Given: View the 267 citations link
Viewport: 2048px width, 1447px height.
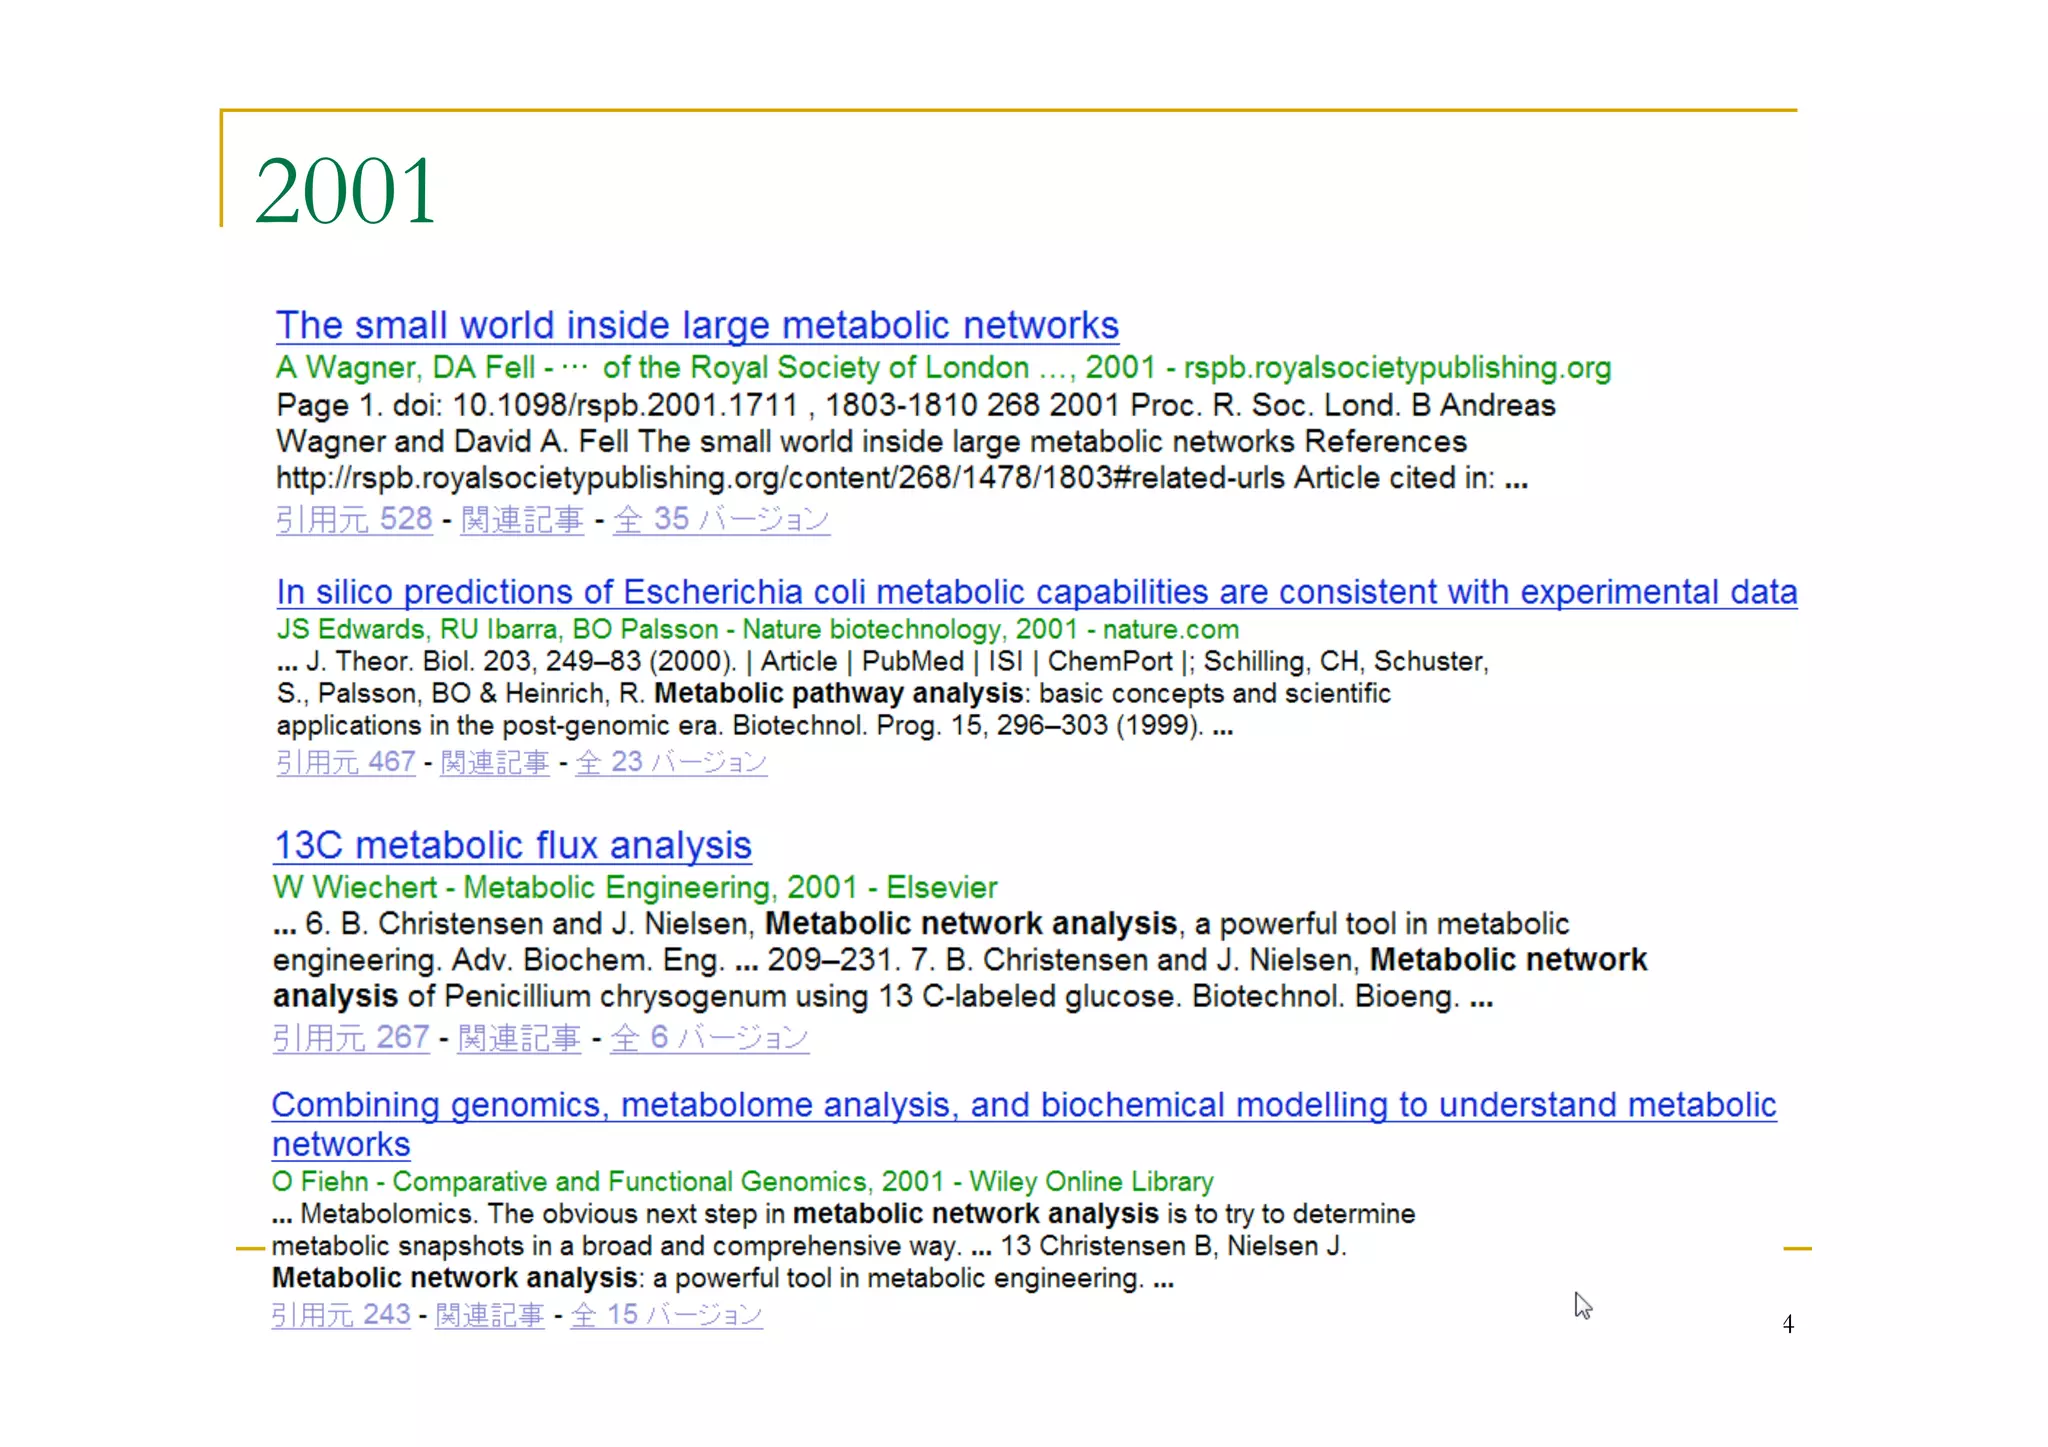Looking at the screenshot, I should 350,1038.
